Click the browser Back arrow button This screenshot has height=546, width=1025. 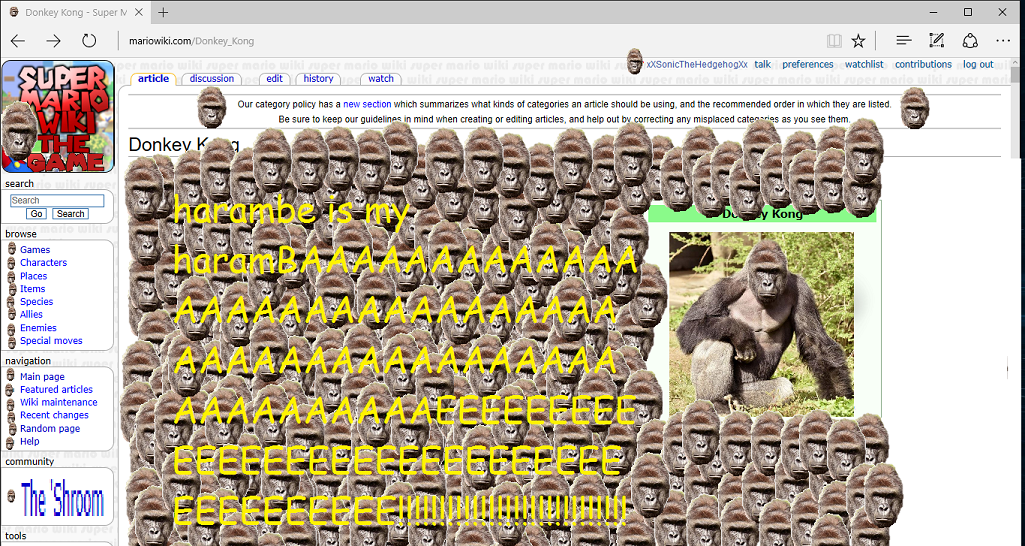point(18,41)
